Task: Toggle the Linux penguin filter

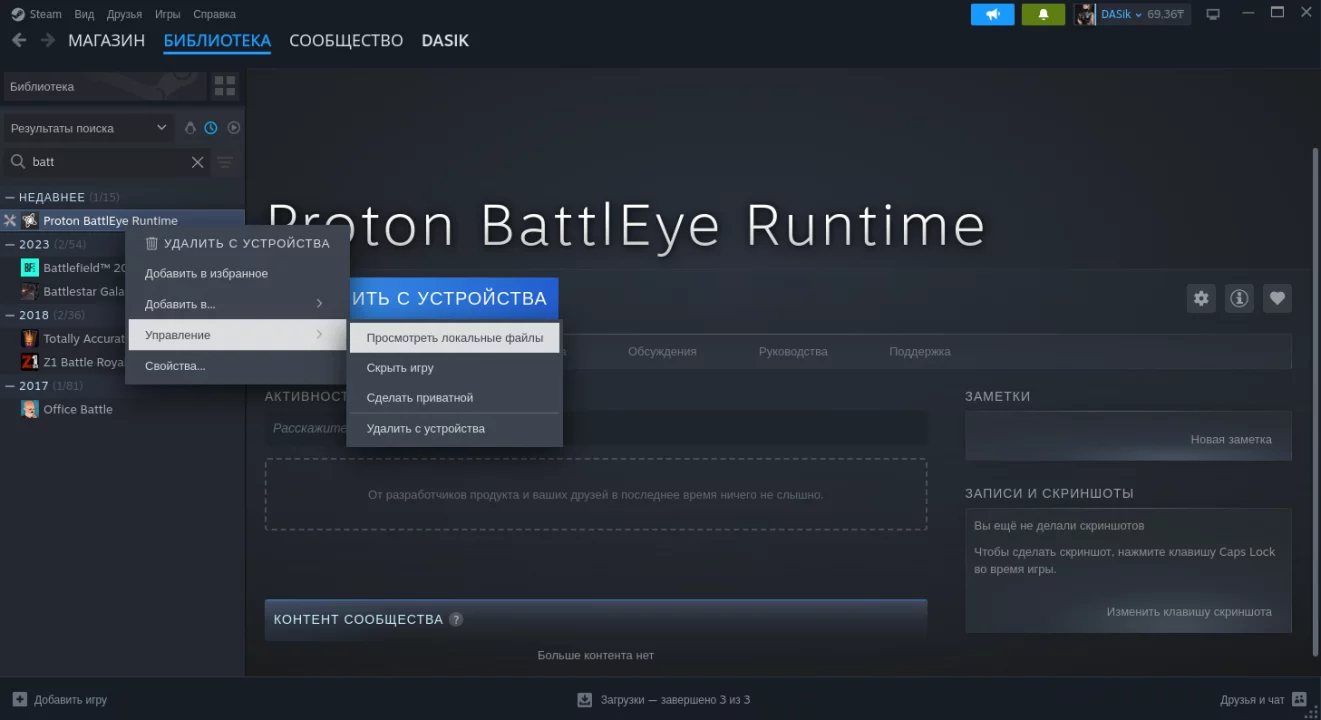Action: click(190, 128)
